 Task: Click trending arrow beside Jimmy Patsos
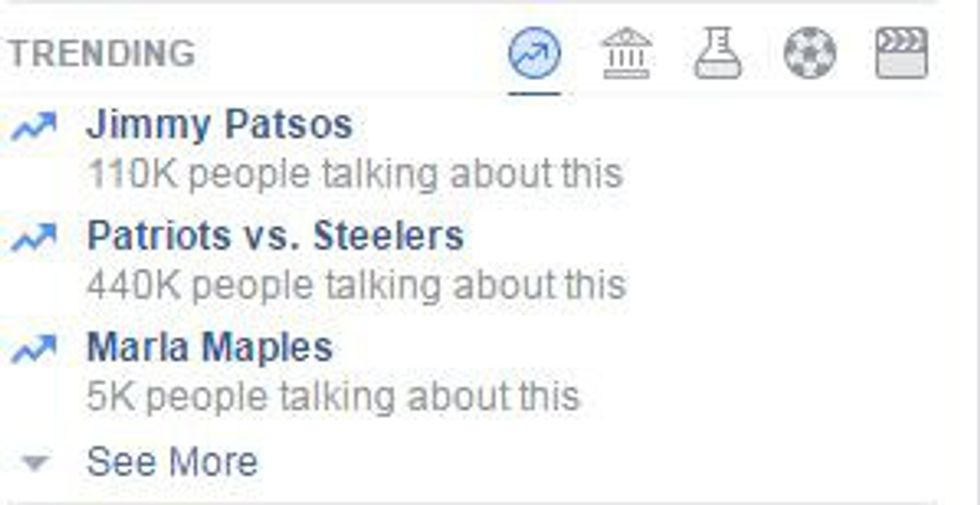[34, 127]
